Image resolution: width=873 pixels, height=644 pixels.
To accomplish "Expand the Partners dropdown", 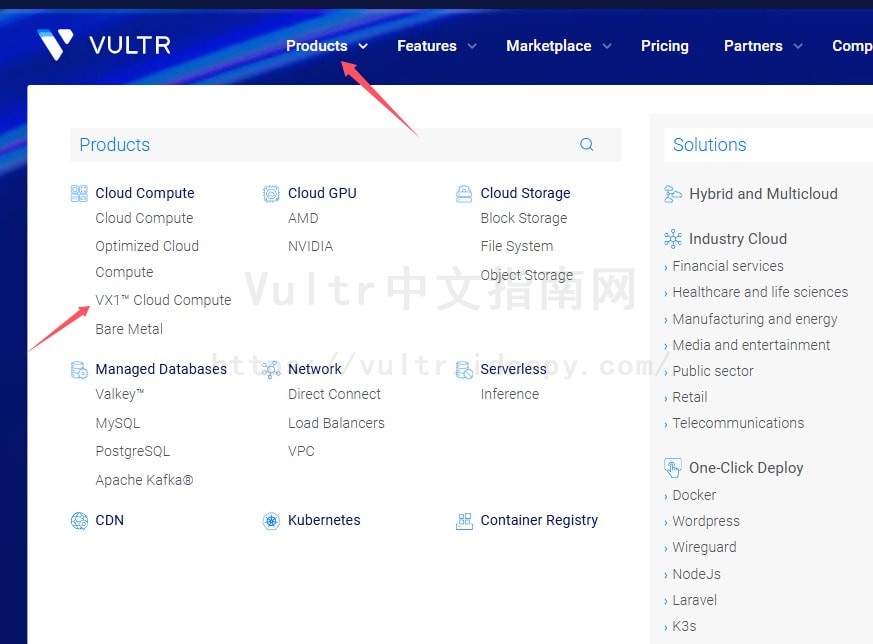I will pos(753,46).
